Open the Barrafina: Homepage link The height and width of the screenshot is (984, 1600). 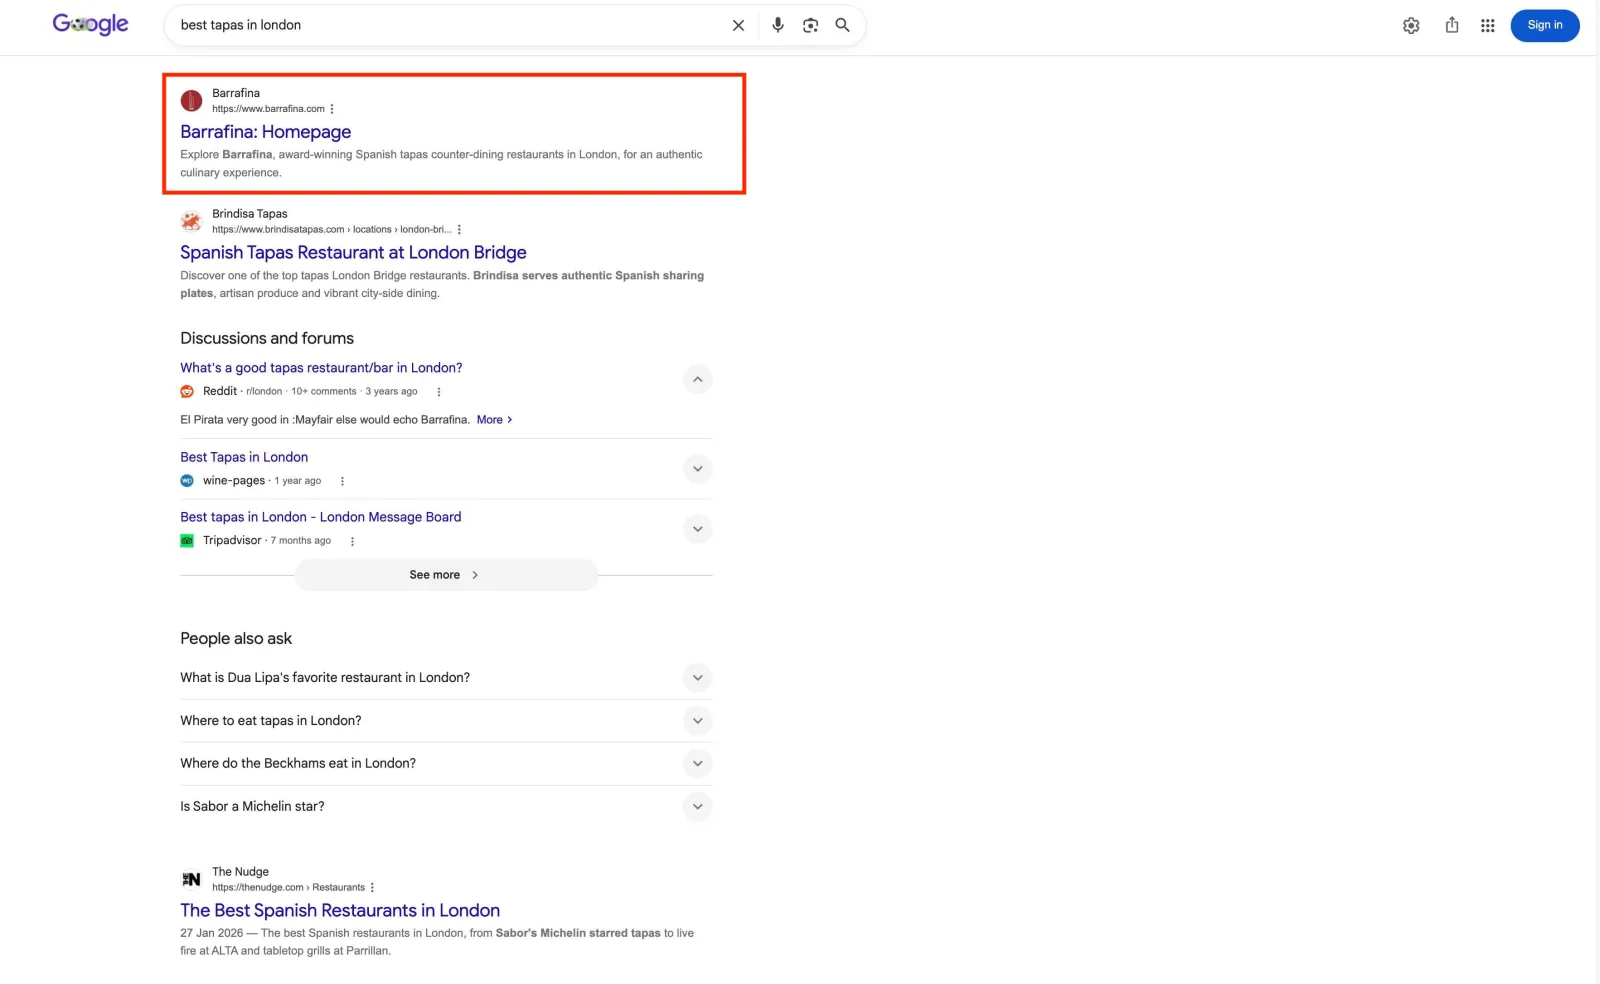click(x=265, y=131)
